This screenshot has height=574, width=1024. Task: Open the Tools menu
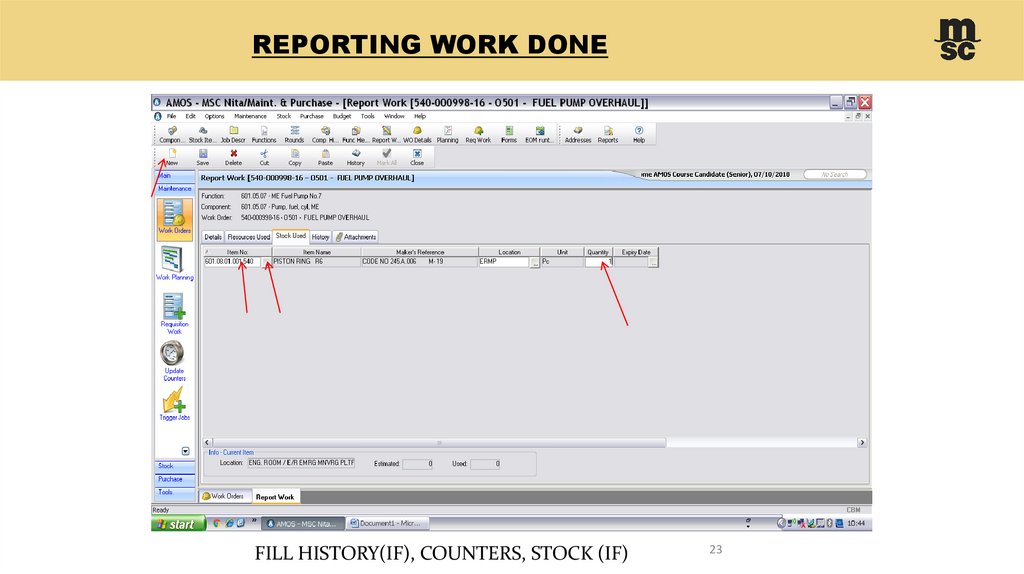[x=368, y=116]
